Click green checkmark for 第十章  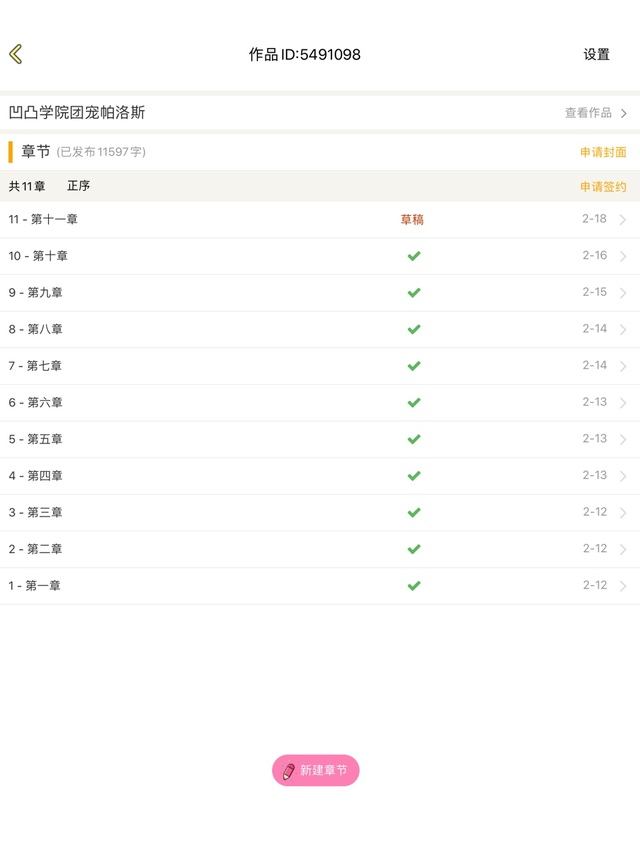[x=414, y=256]
